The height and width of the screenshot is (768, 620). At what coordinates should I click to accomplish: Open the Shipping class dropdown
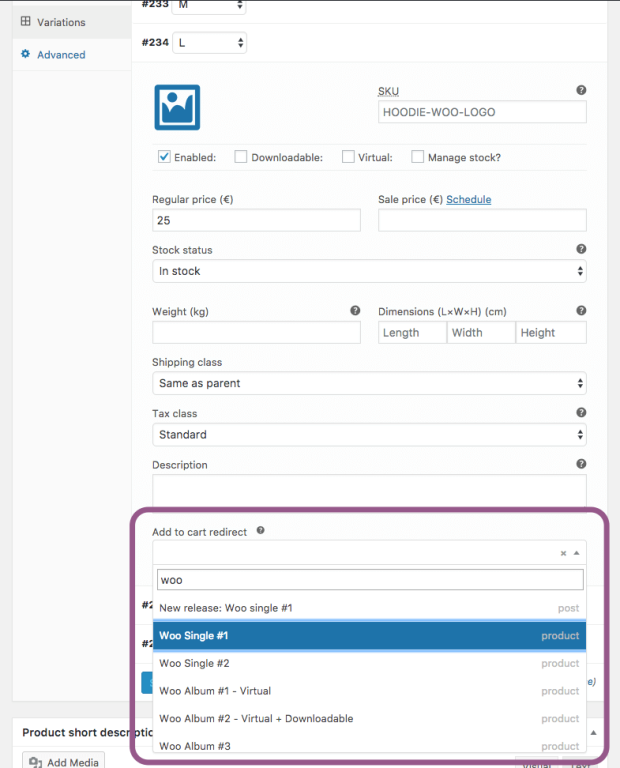(369, 383)
